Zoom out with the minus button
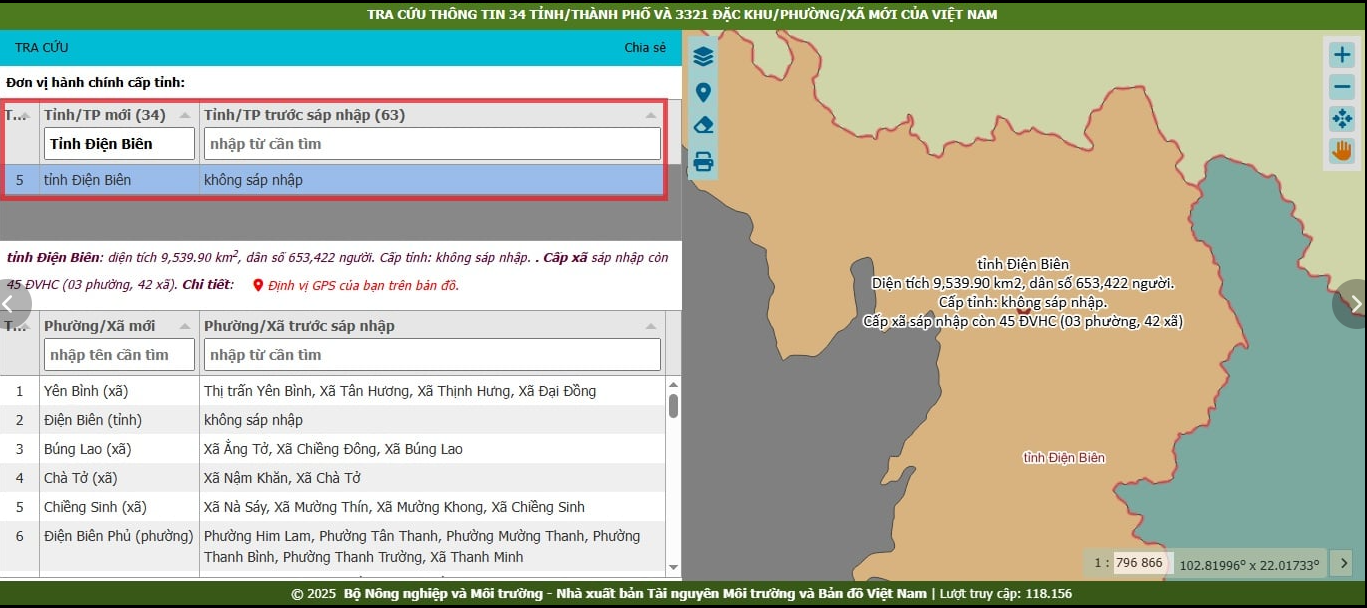The width and height of the screenshot is (1367, 608). point(1341,87)
